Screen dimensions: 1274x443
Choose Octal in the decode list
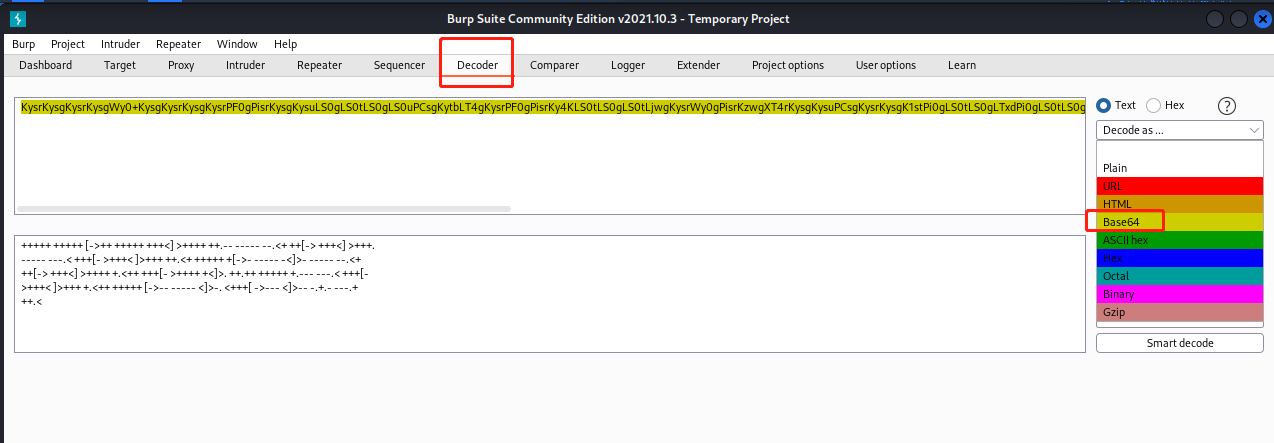pos(1179,276)
